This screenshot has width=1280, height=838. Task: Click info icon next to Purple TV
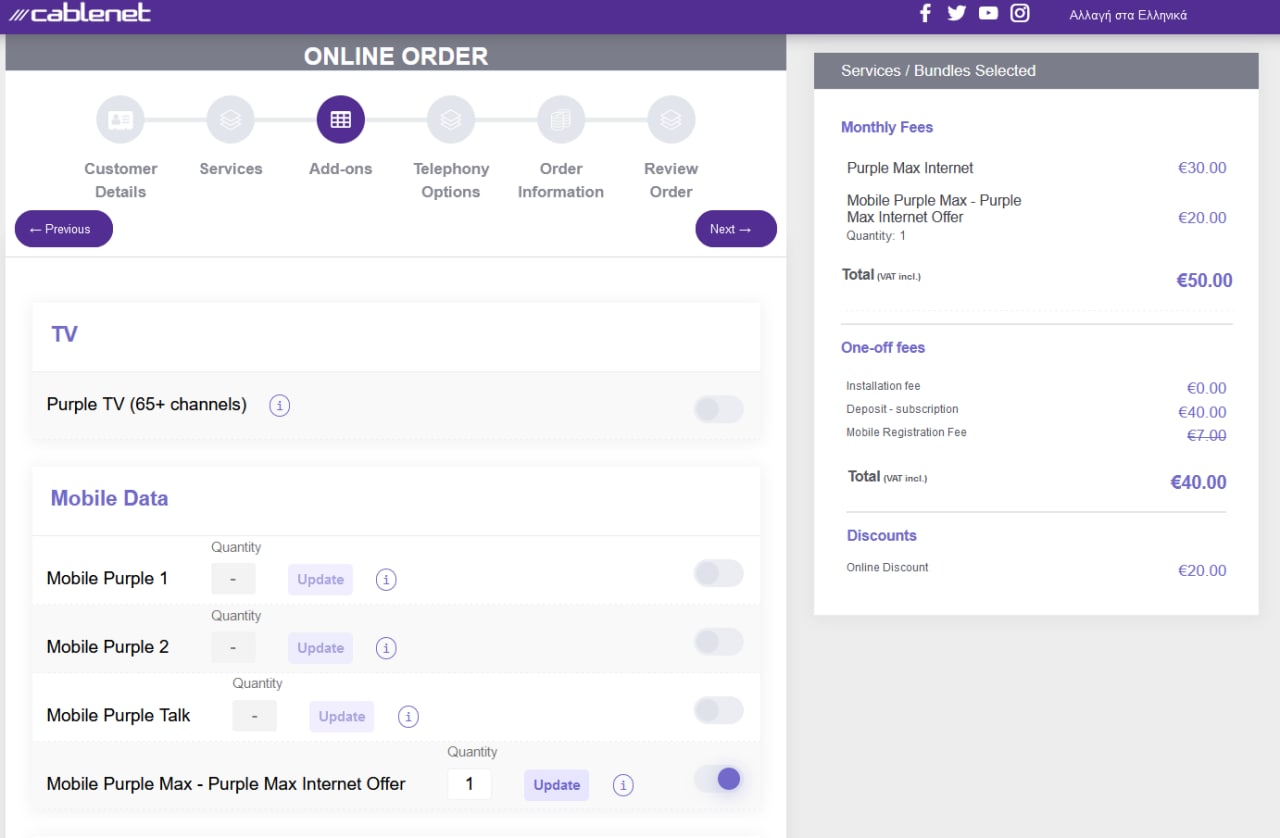(280, 405)
